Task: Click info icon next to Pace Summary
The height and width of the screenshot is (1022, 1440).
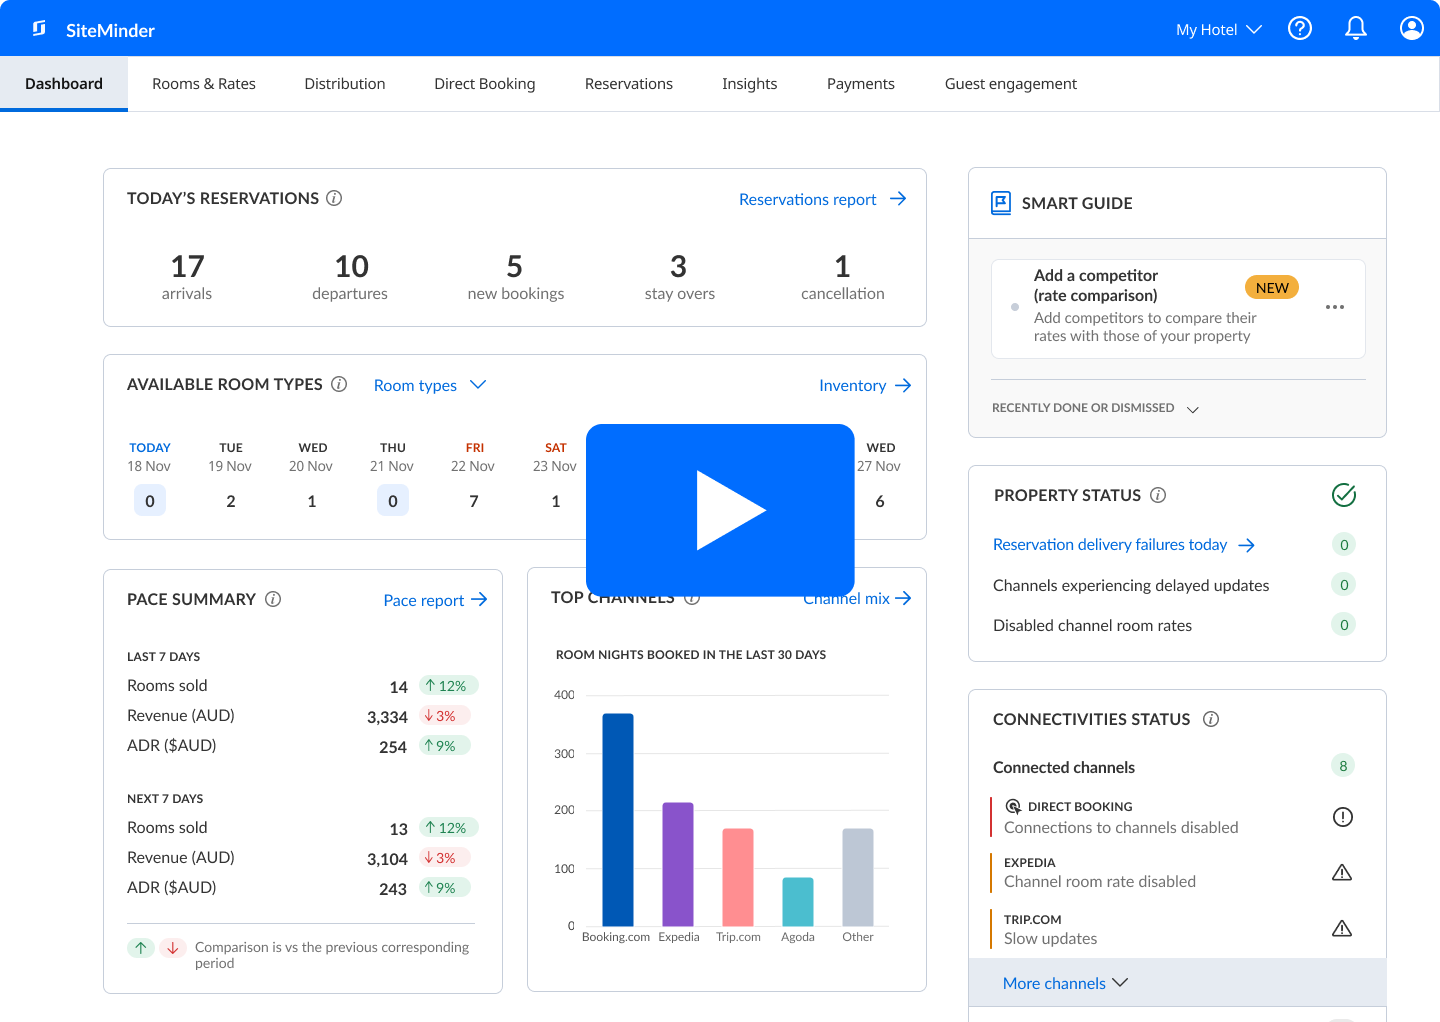Action: [x=273, y=599]
